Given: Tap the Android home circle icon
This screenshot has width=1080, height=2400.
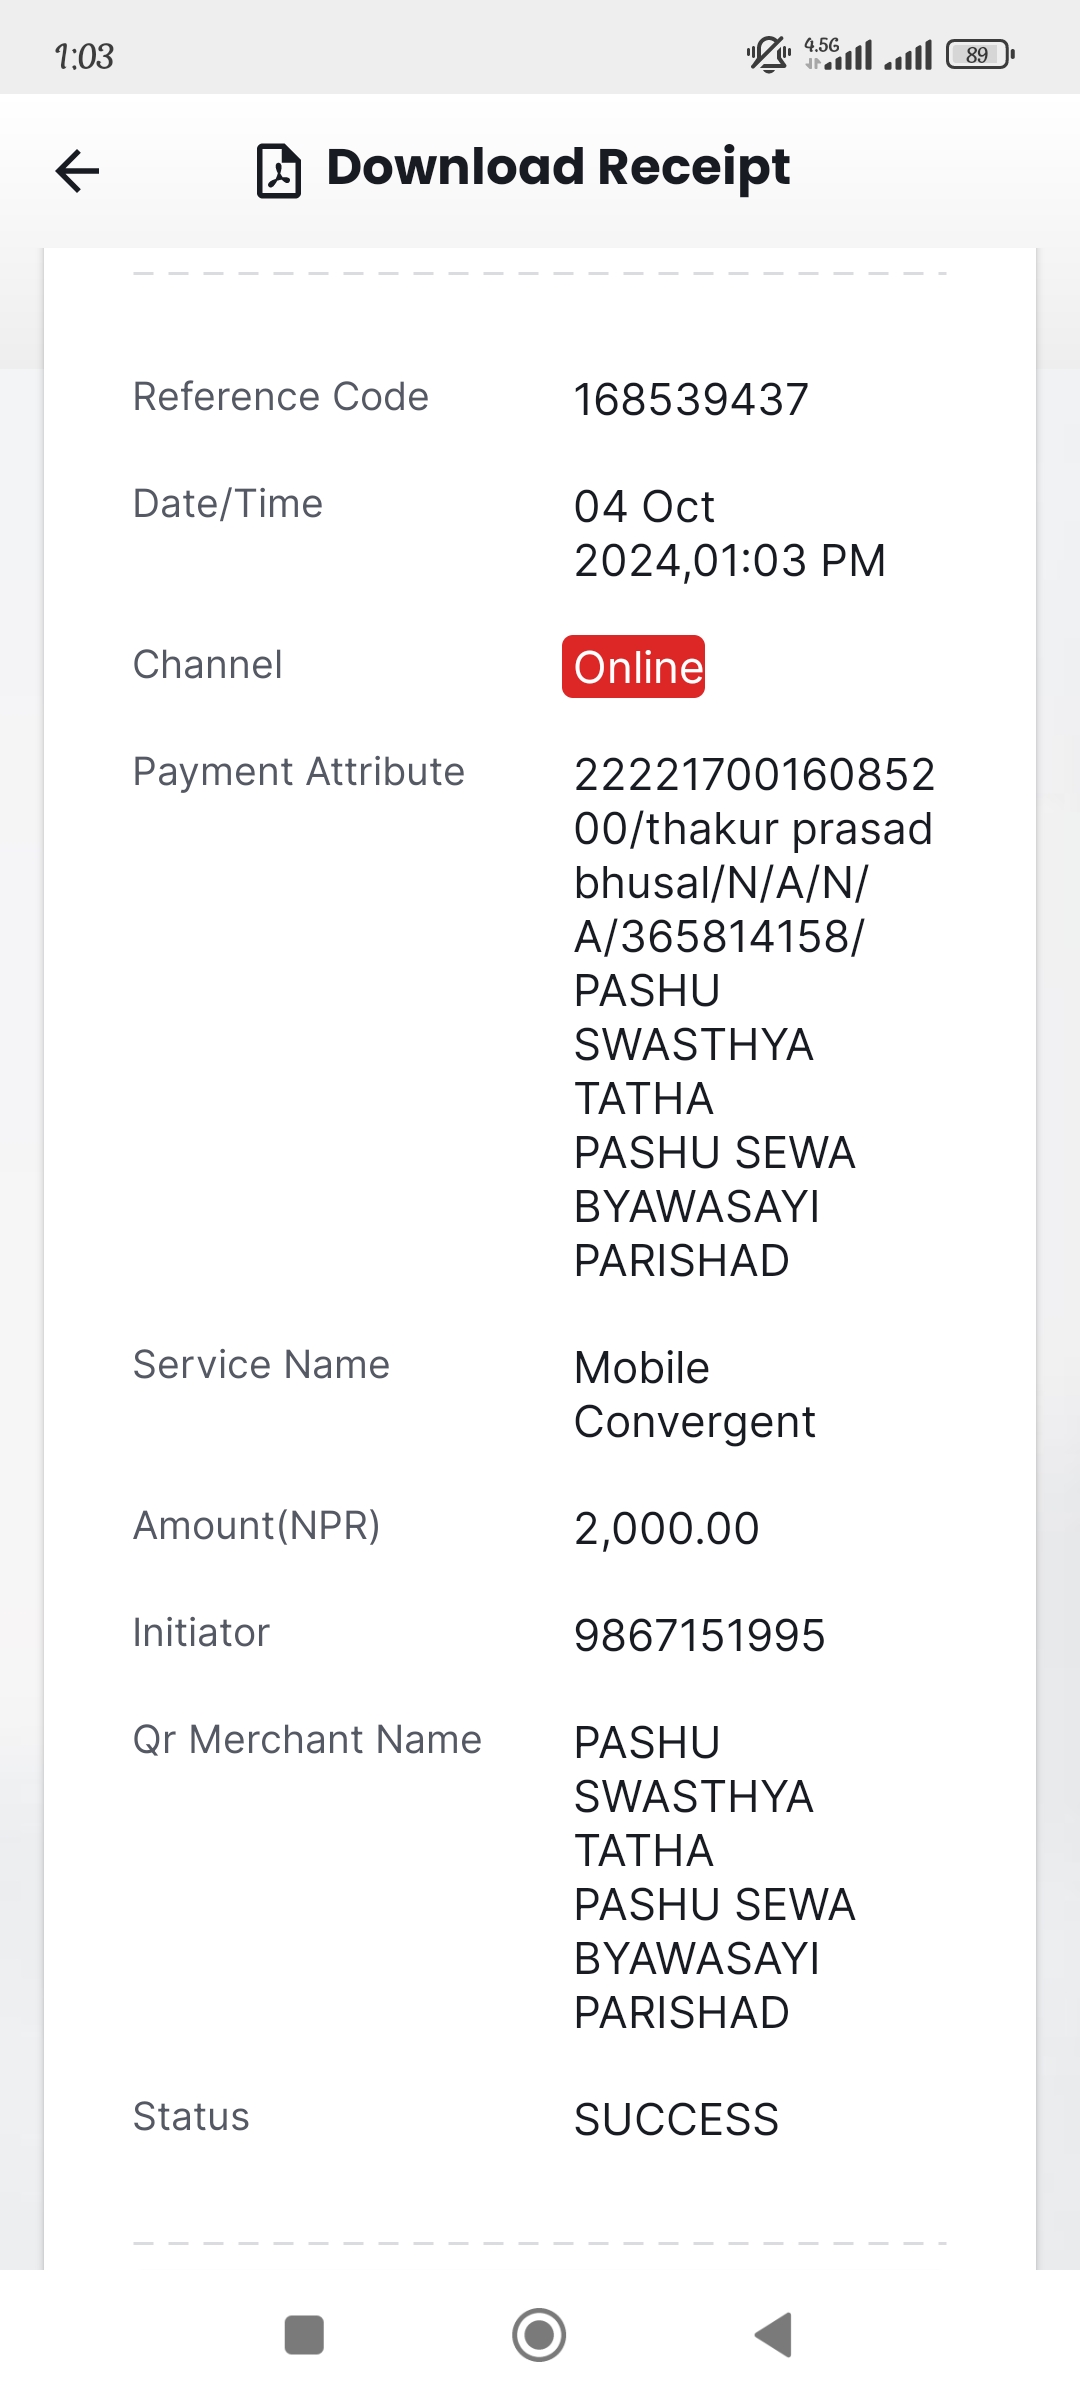Looking at the screenshot, I should (x=539, y=2335).
